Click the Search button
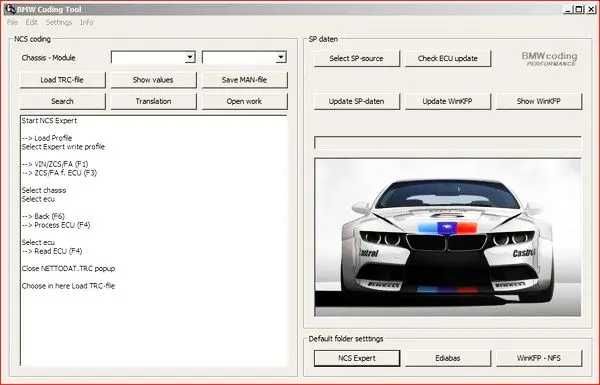This screenshot has width=600, height=385. tap(62, 101)
